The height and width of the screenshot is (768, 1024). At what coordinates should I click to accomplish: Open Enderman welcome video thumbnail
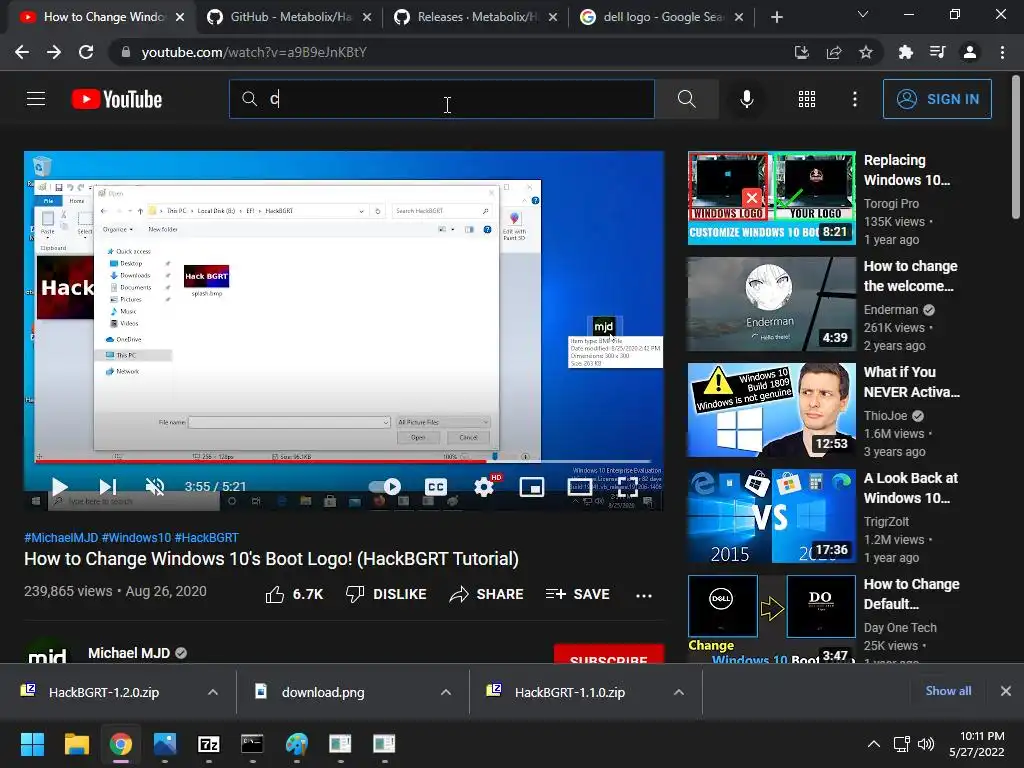pos(771,304)
